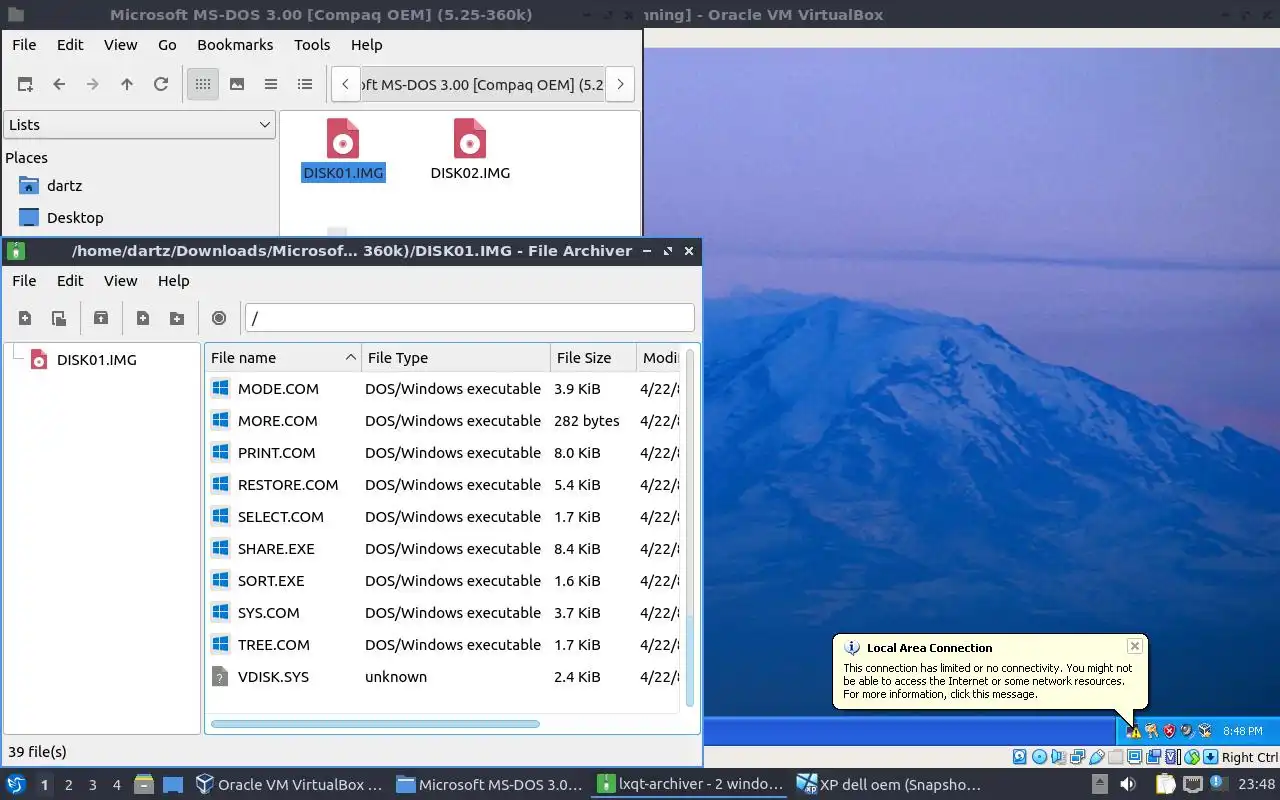This screenshot has height=800, width=1280.
Task: Switch to detailed list view in file manager
Action: 305,84
